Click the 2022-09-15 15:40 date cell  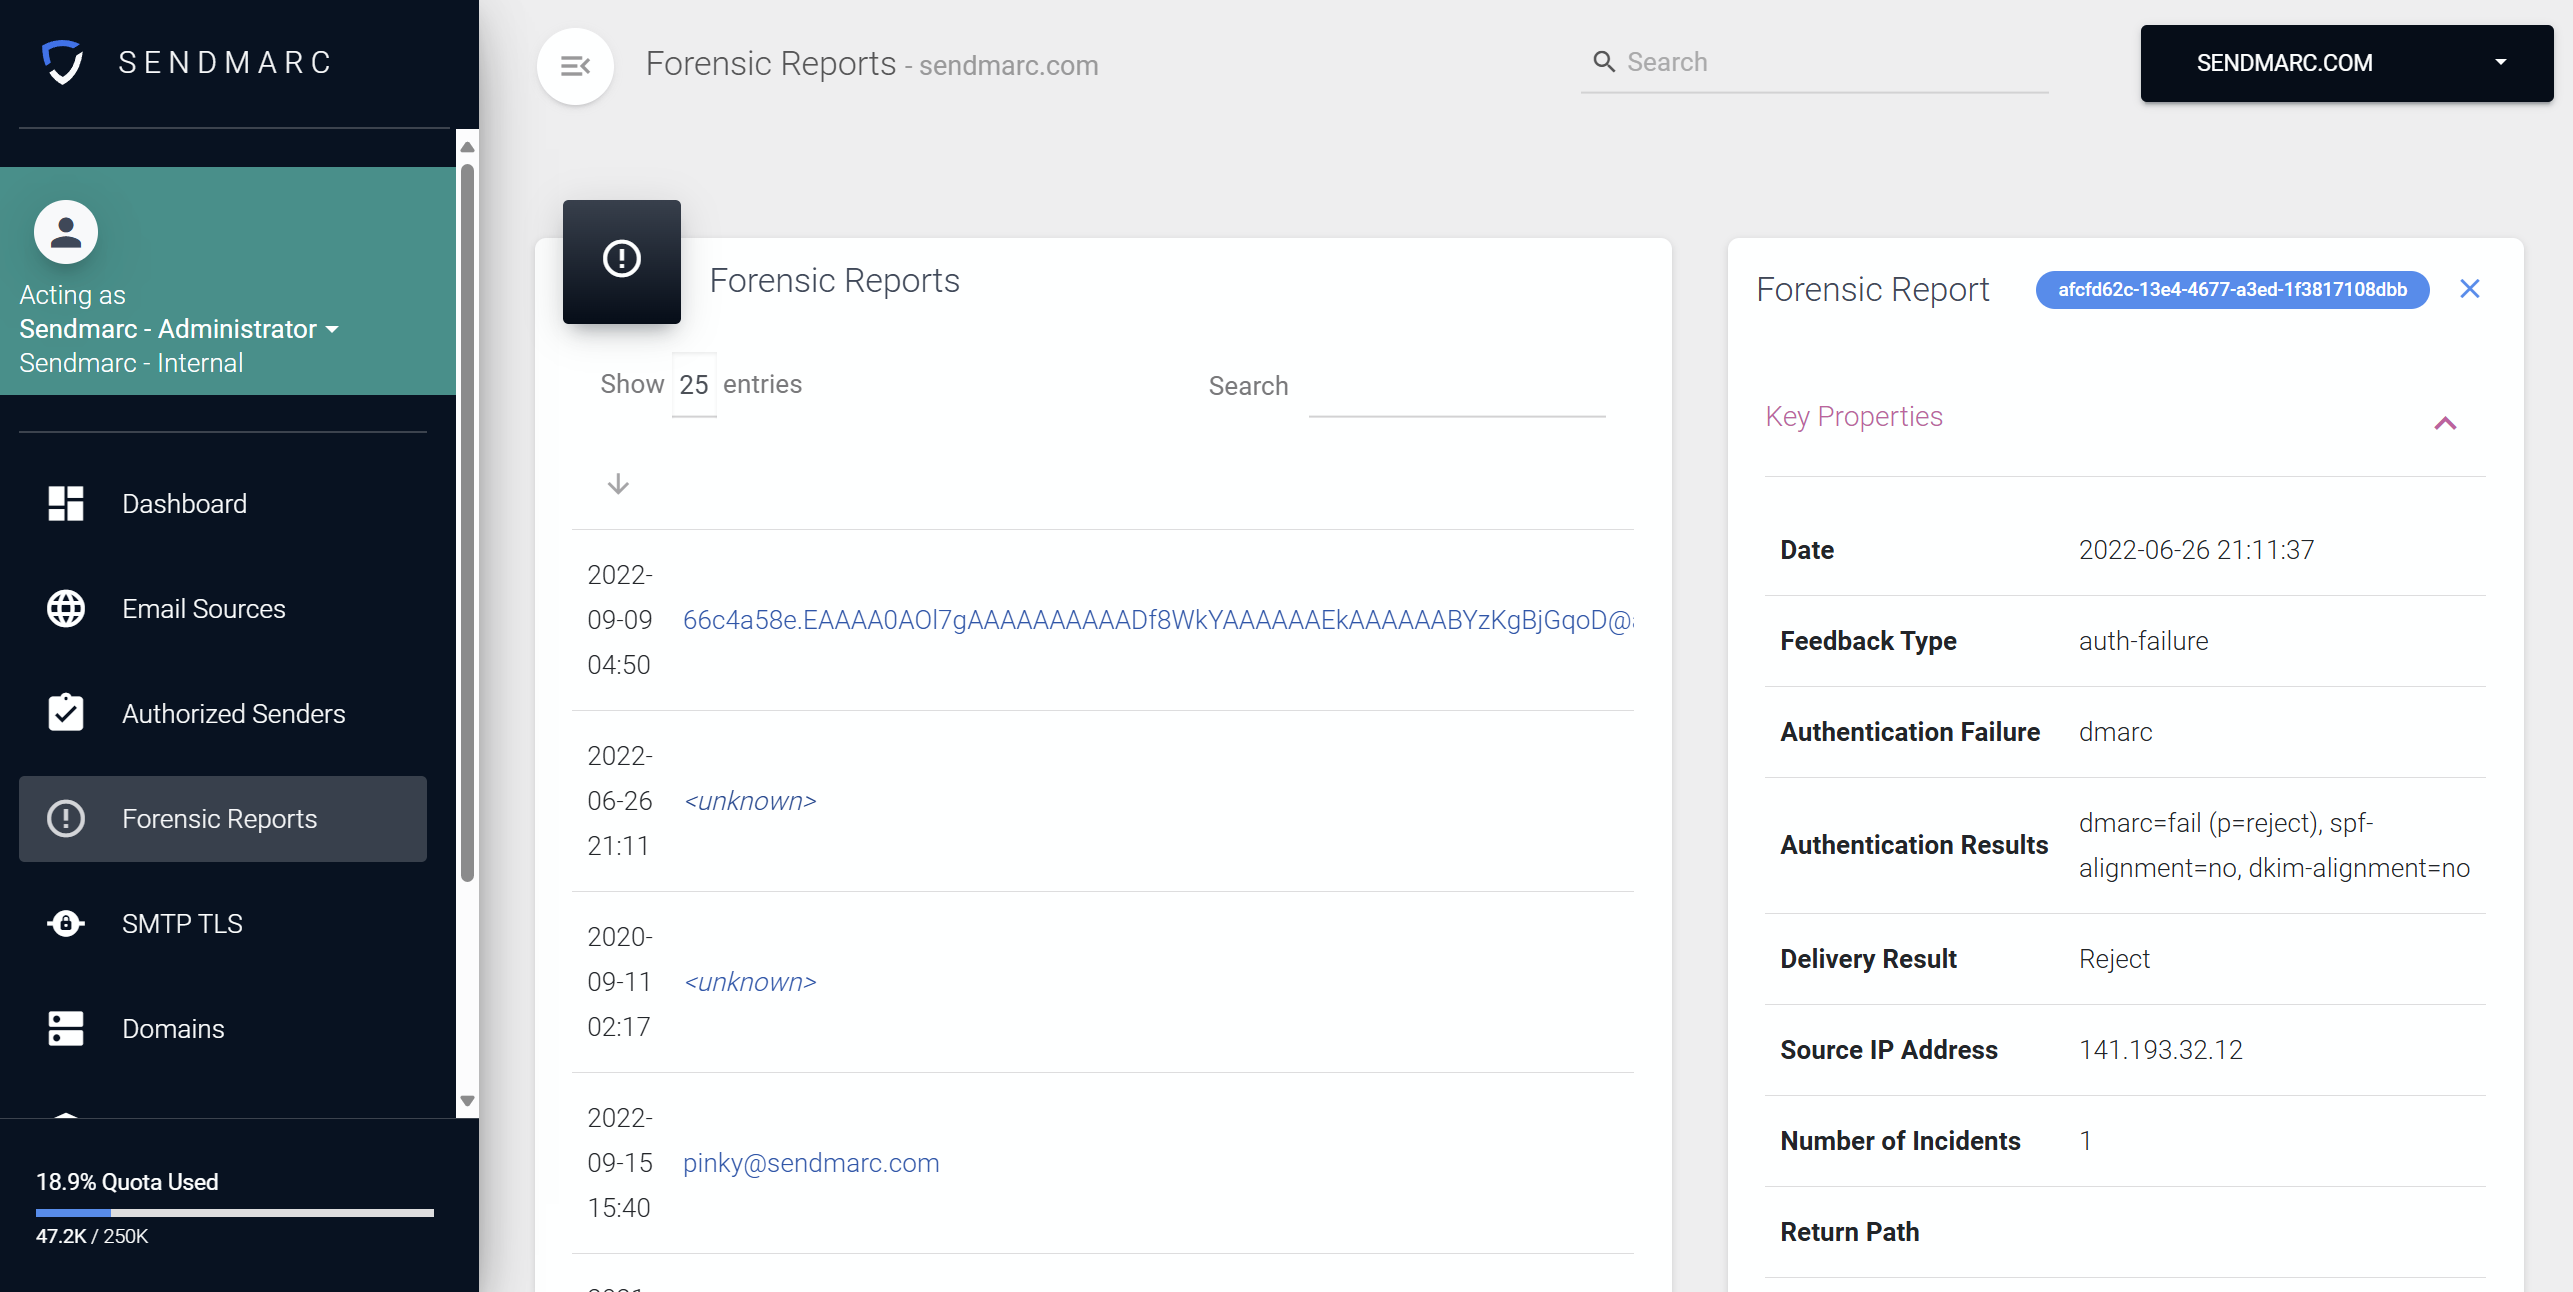tap(620, 1163)
